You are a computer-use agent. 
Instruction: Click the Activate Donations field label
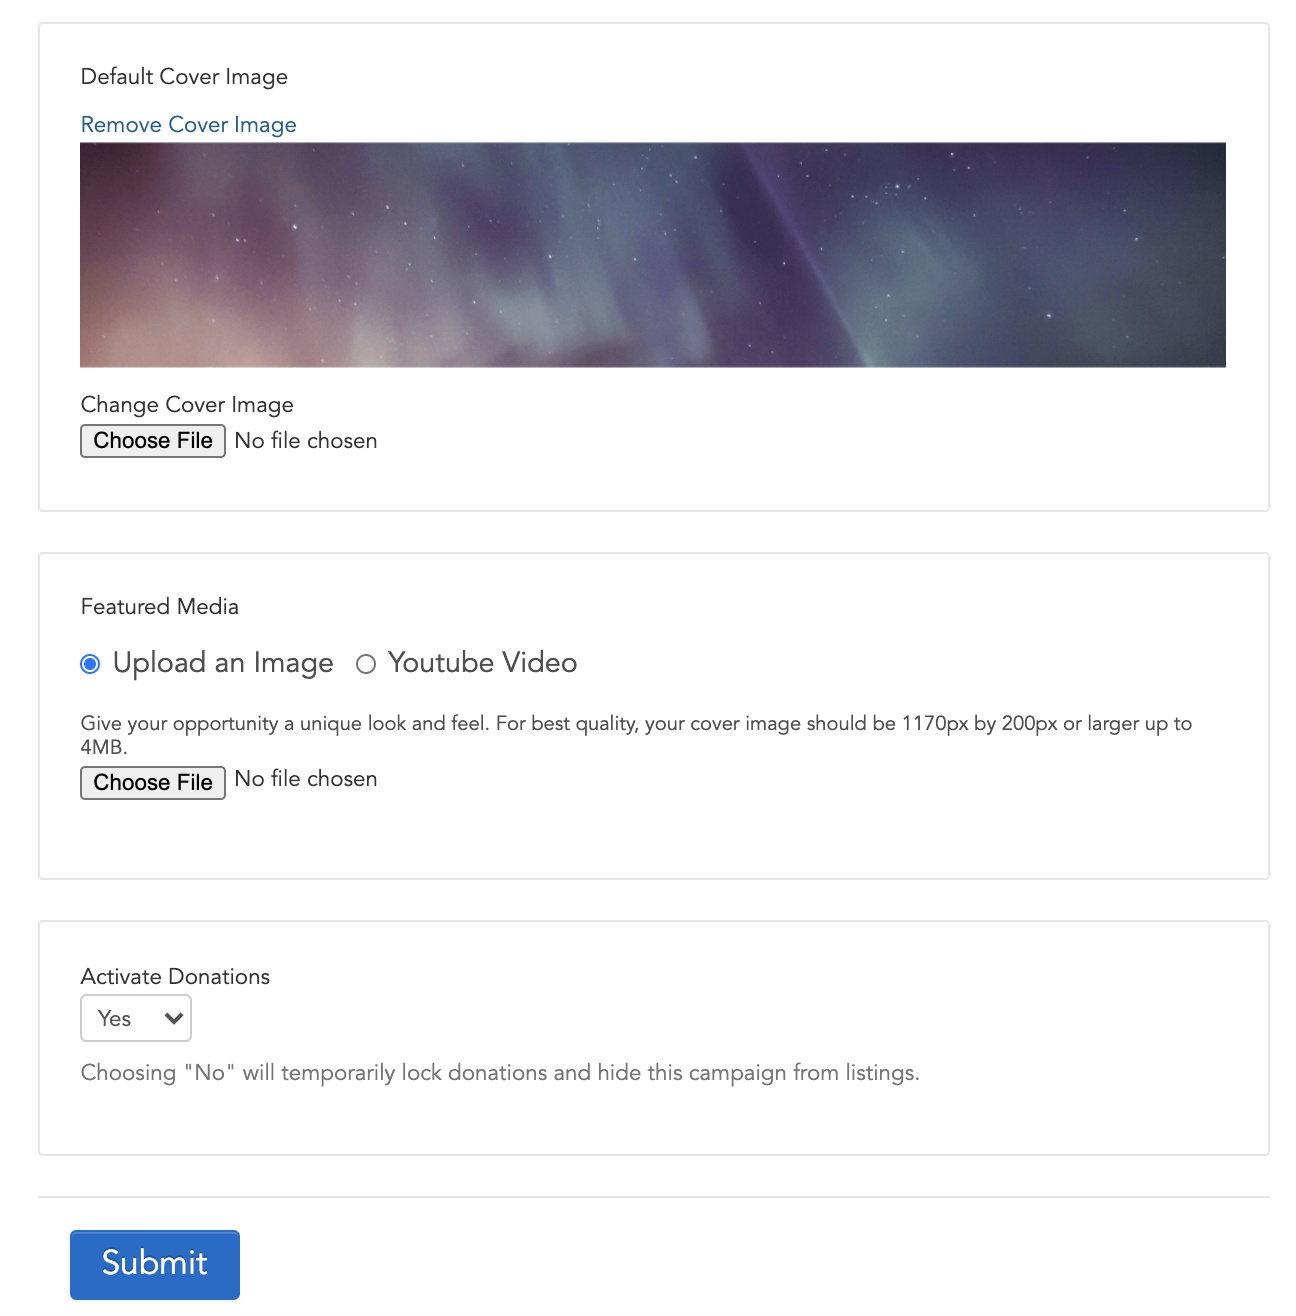pos(175,977)
